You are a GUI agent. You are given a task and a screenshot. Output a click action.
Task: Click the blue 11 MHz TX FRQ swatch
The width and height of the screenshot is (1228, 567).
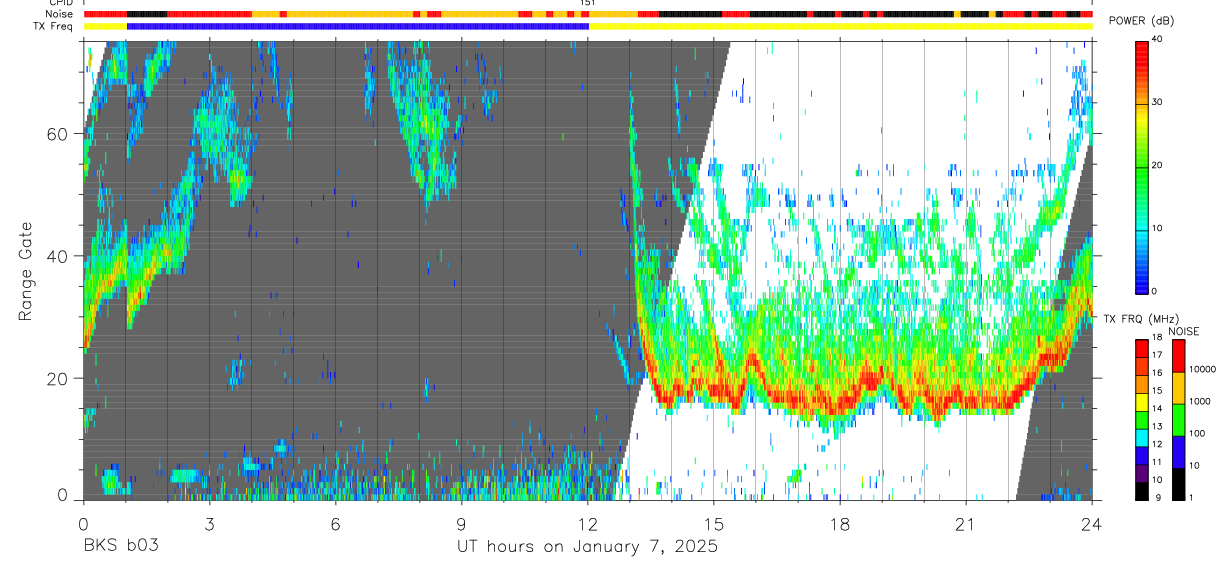1141,456
